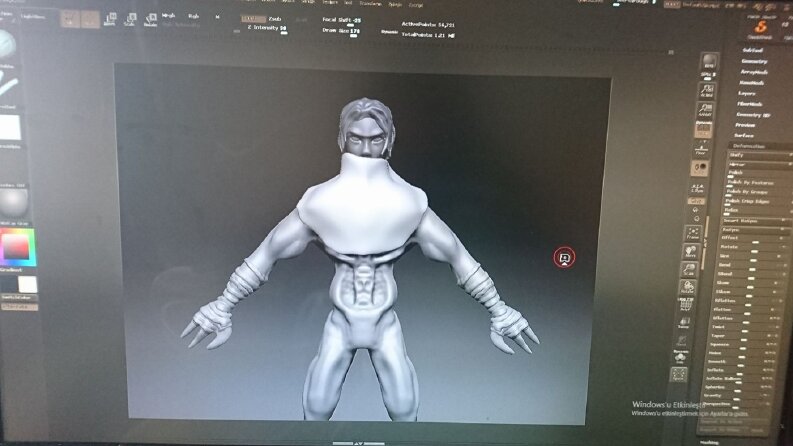Click the Xpose icon on right shelf
The image size is (793, 446).
tap(679, 375)
